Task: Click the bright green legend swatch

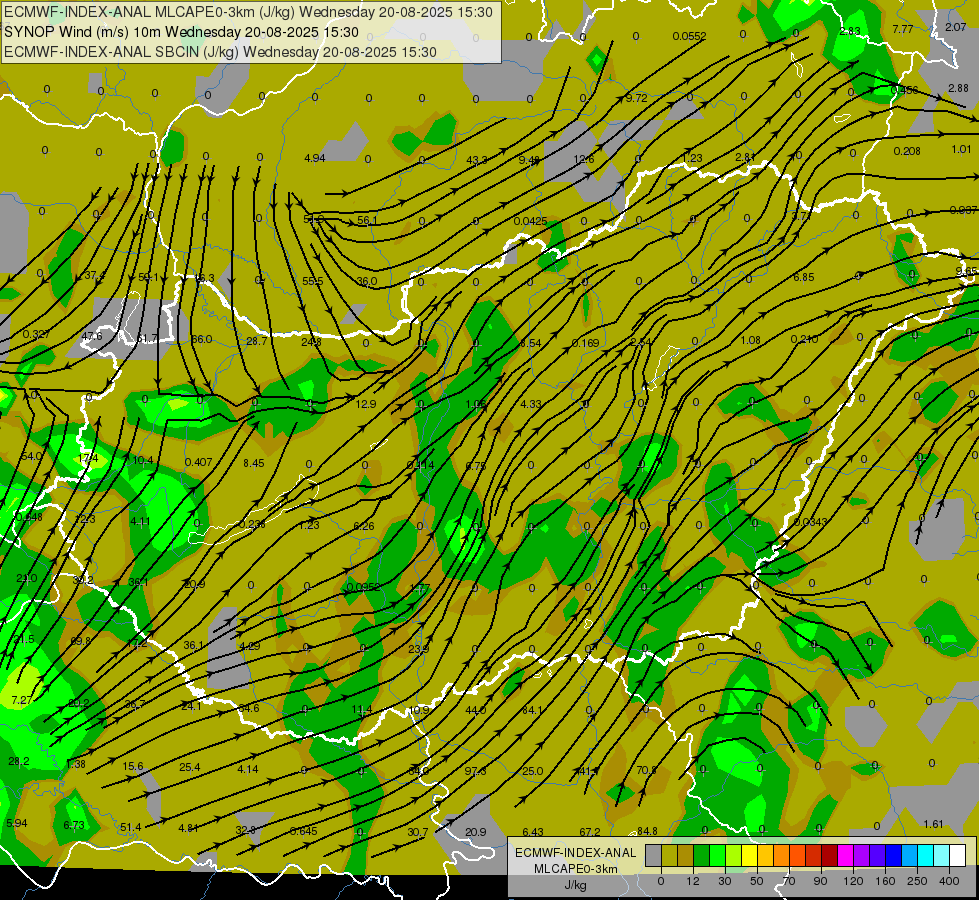Action: (x=718, y=855)
